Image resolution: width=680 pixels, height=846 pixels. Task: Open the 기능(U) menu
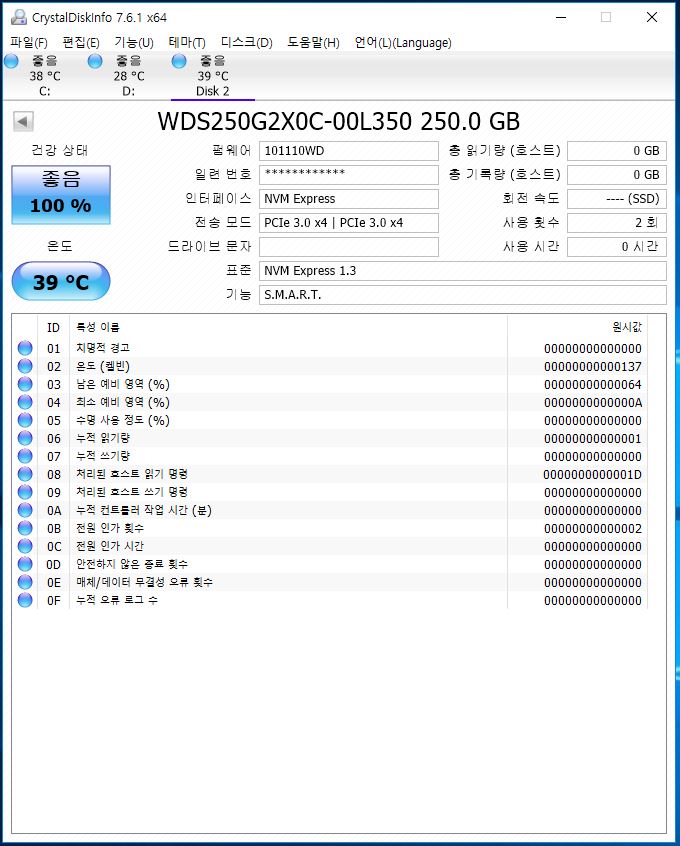[134, 42]
